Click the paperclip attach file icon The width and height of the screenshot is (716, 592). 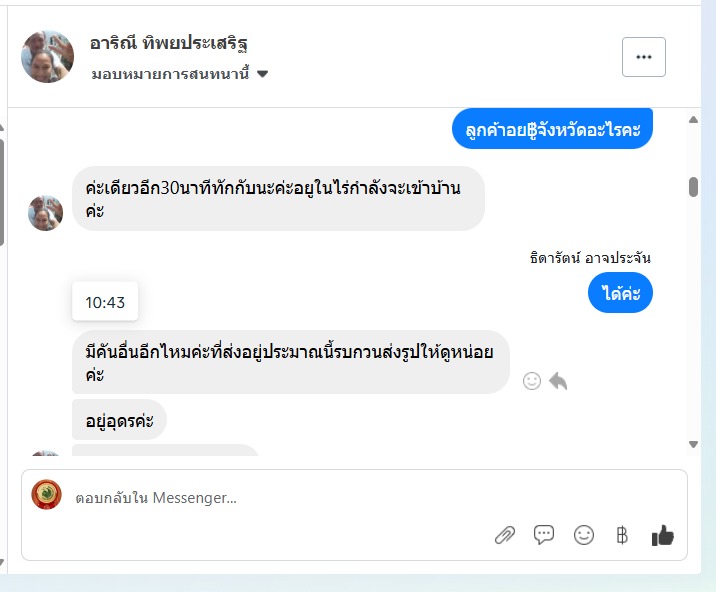pyautogui.click(x=505, y=535)
